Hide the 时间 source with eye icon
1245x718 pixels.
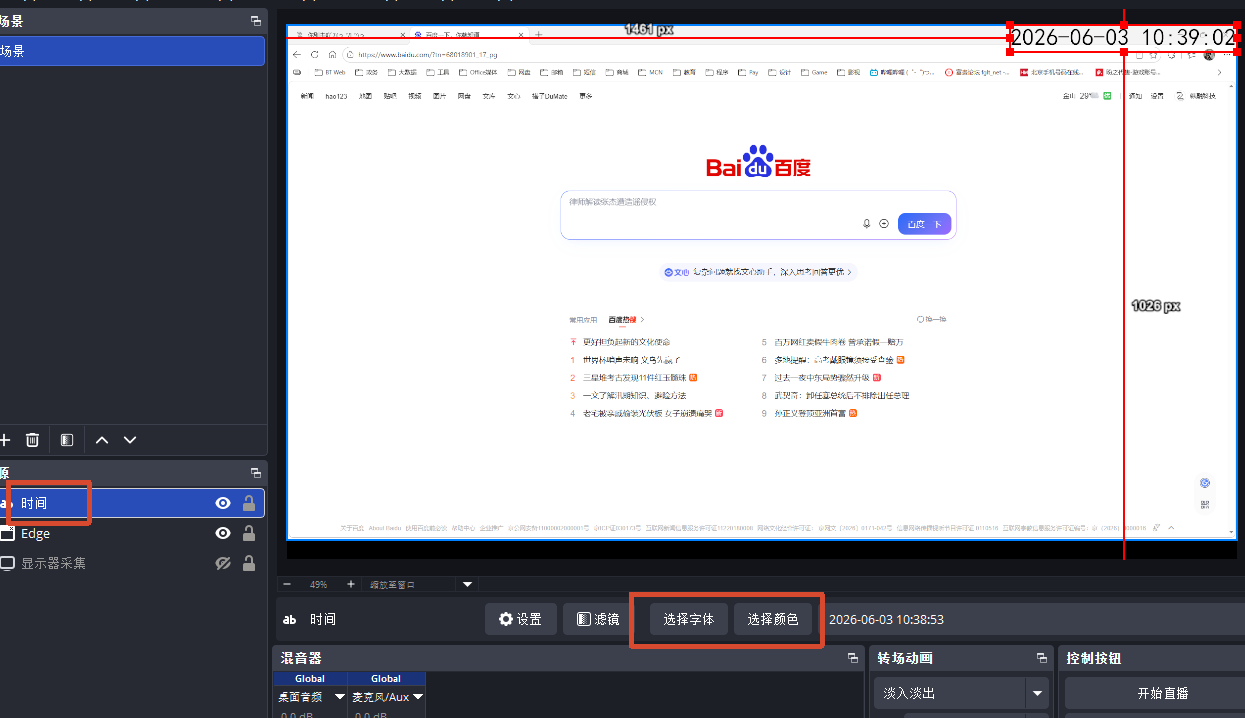[223, 504]
